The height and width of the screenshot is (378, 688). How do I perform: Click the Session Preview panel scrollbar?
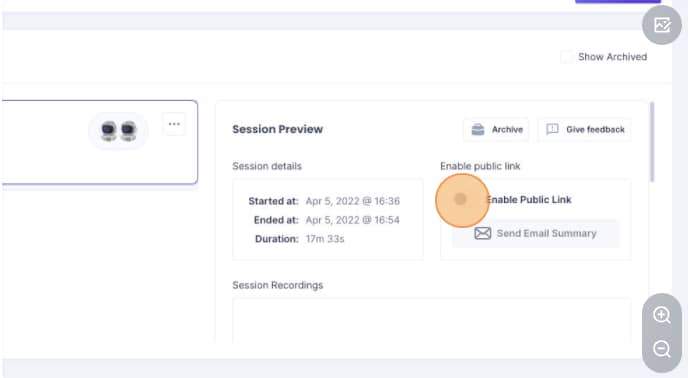(652, 142)
